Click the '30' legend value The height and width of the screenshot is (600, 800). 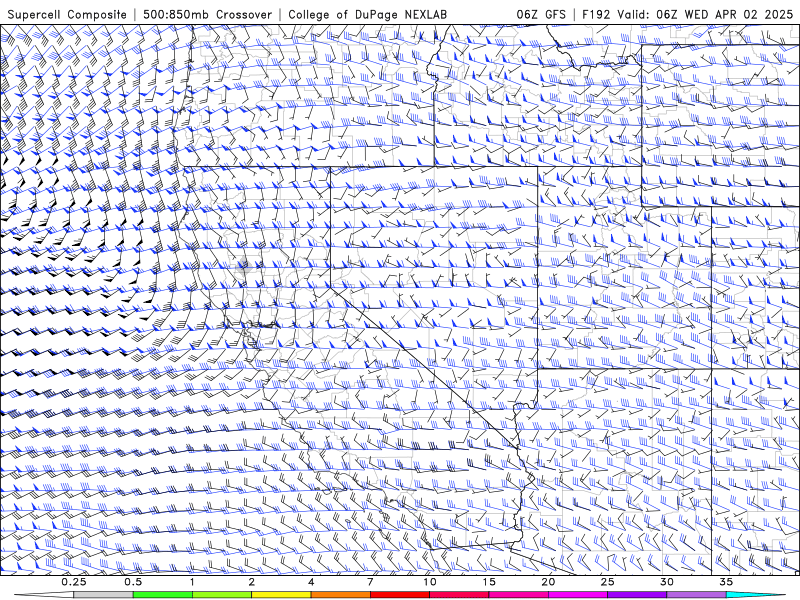pyautogui.click(x=666, y=582)
